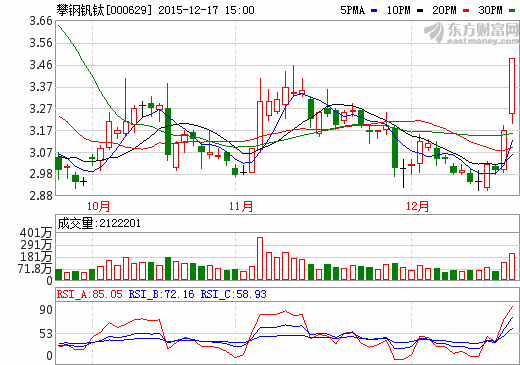The width and height of the screenshot is (520, 365).
Task: Click the red 20PM legend swatch
Action: [x=466, y=11]
